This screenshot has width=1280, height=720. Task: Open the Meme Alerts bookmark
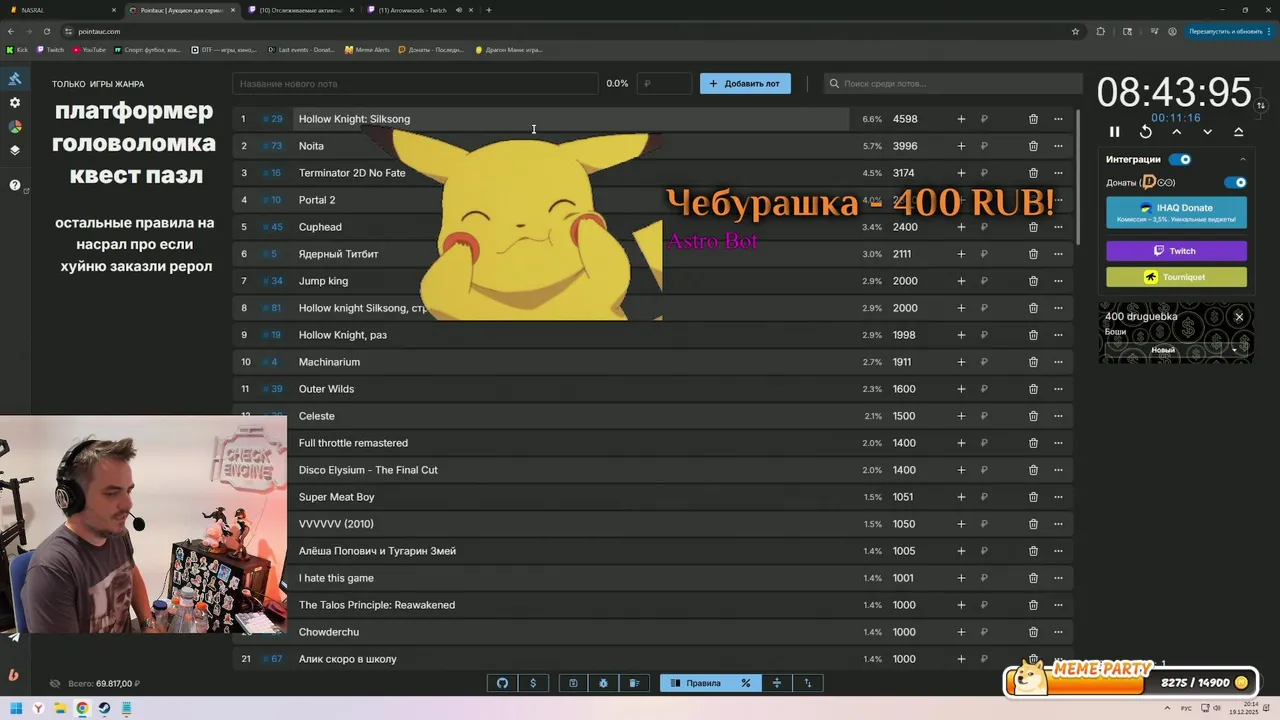pos(367,49)
